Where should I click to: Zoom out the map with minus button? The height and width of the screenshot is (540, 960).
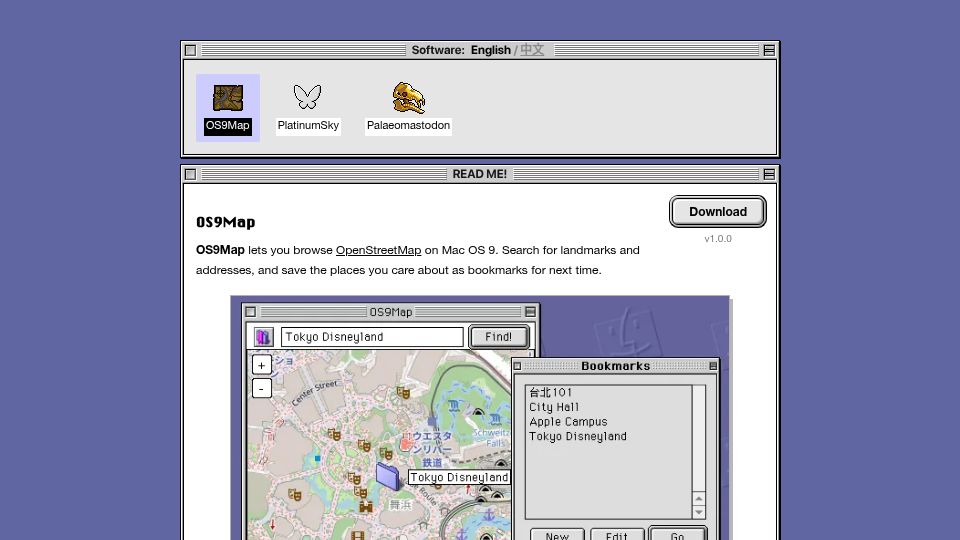(x=261, y=388)
